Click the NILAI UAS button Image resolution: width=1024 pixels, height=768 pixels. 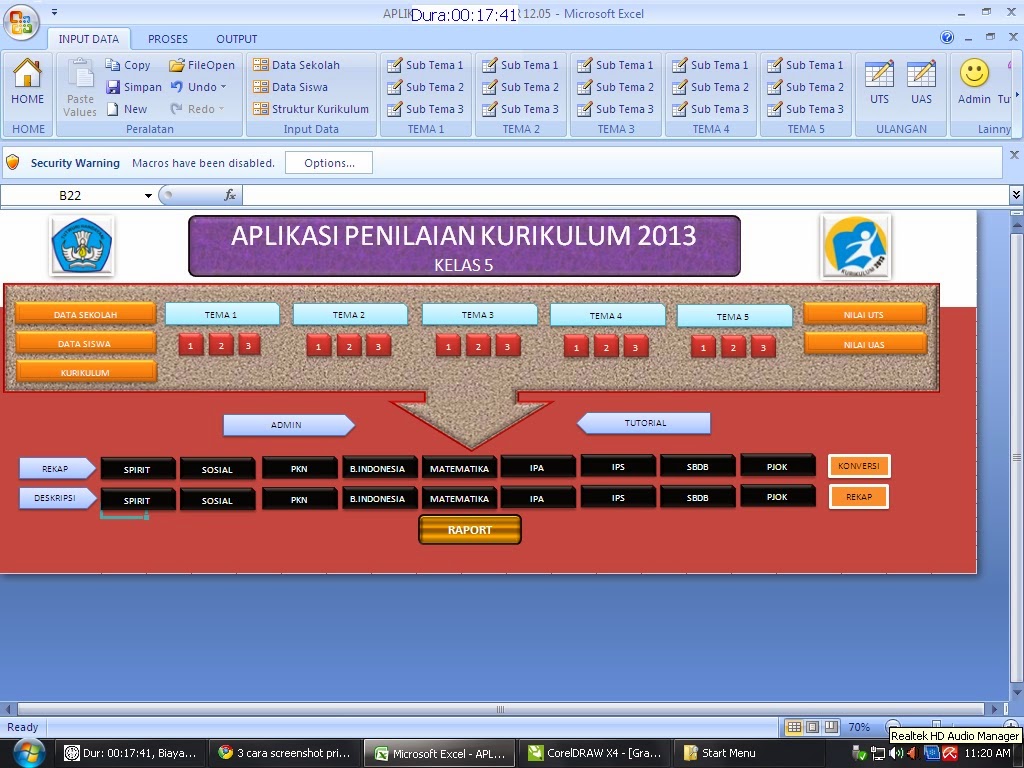[x=865, y=344]
